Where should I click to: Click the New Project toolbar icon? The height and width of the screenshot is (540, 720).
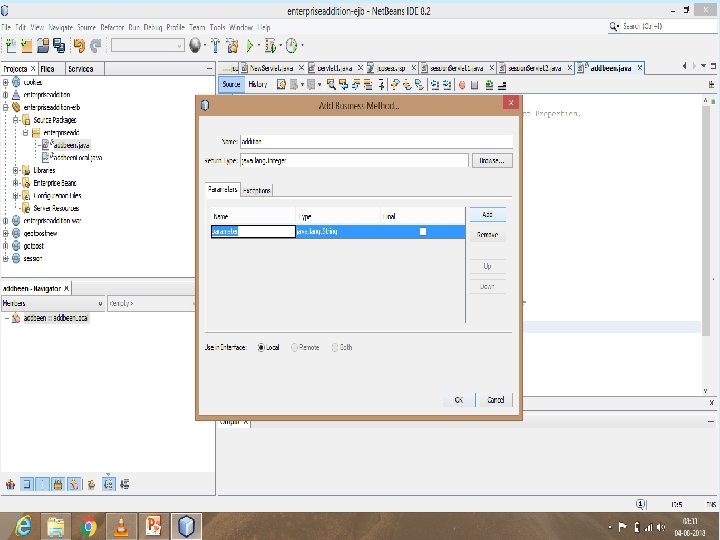pos(27,45)
